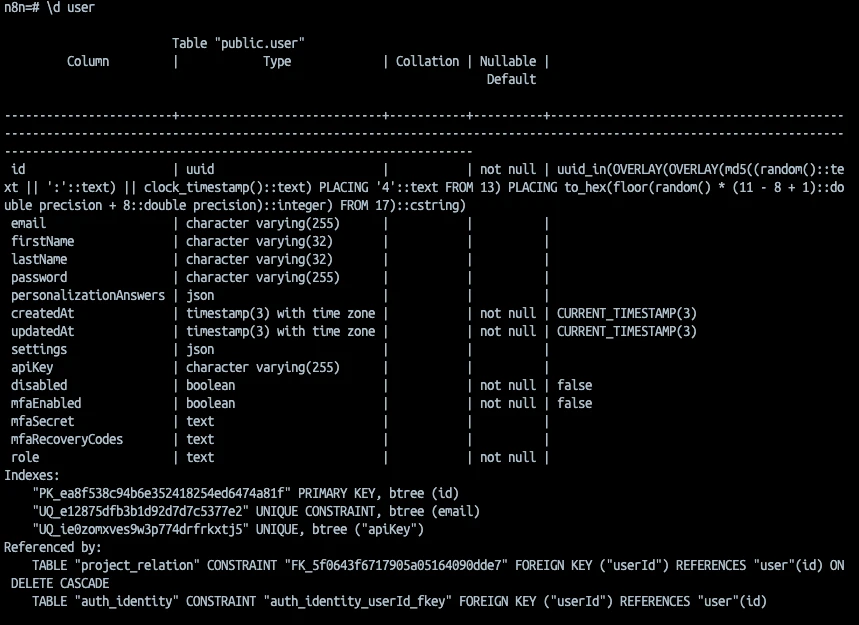
Task: Click the Table "public.user" title
Action: coord(238,43)
